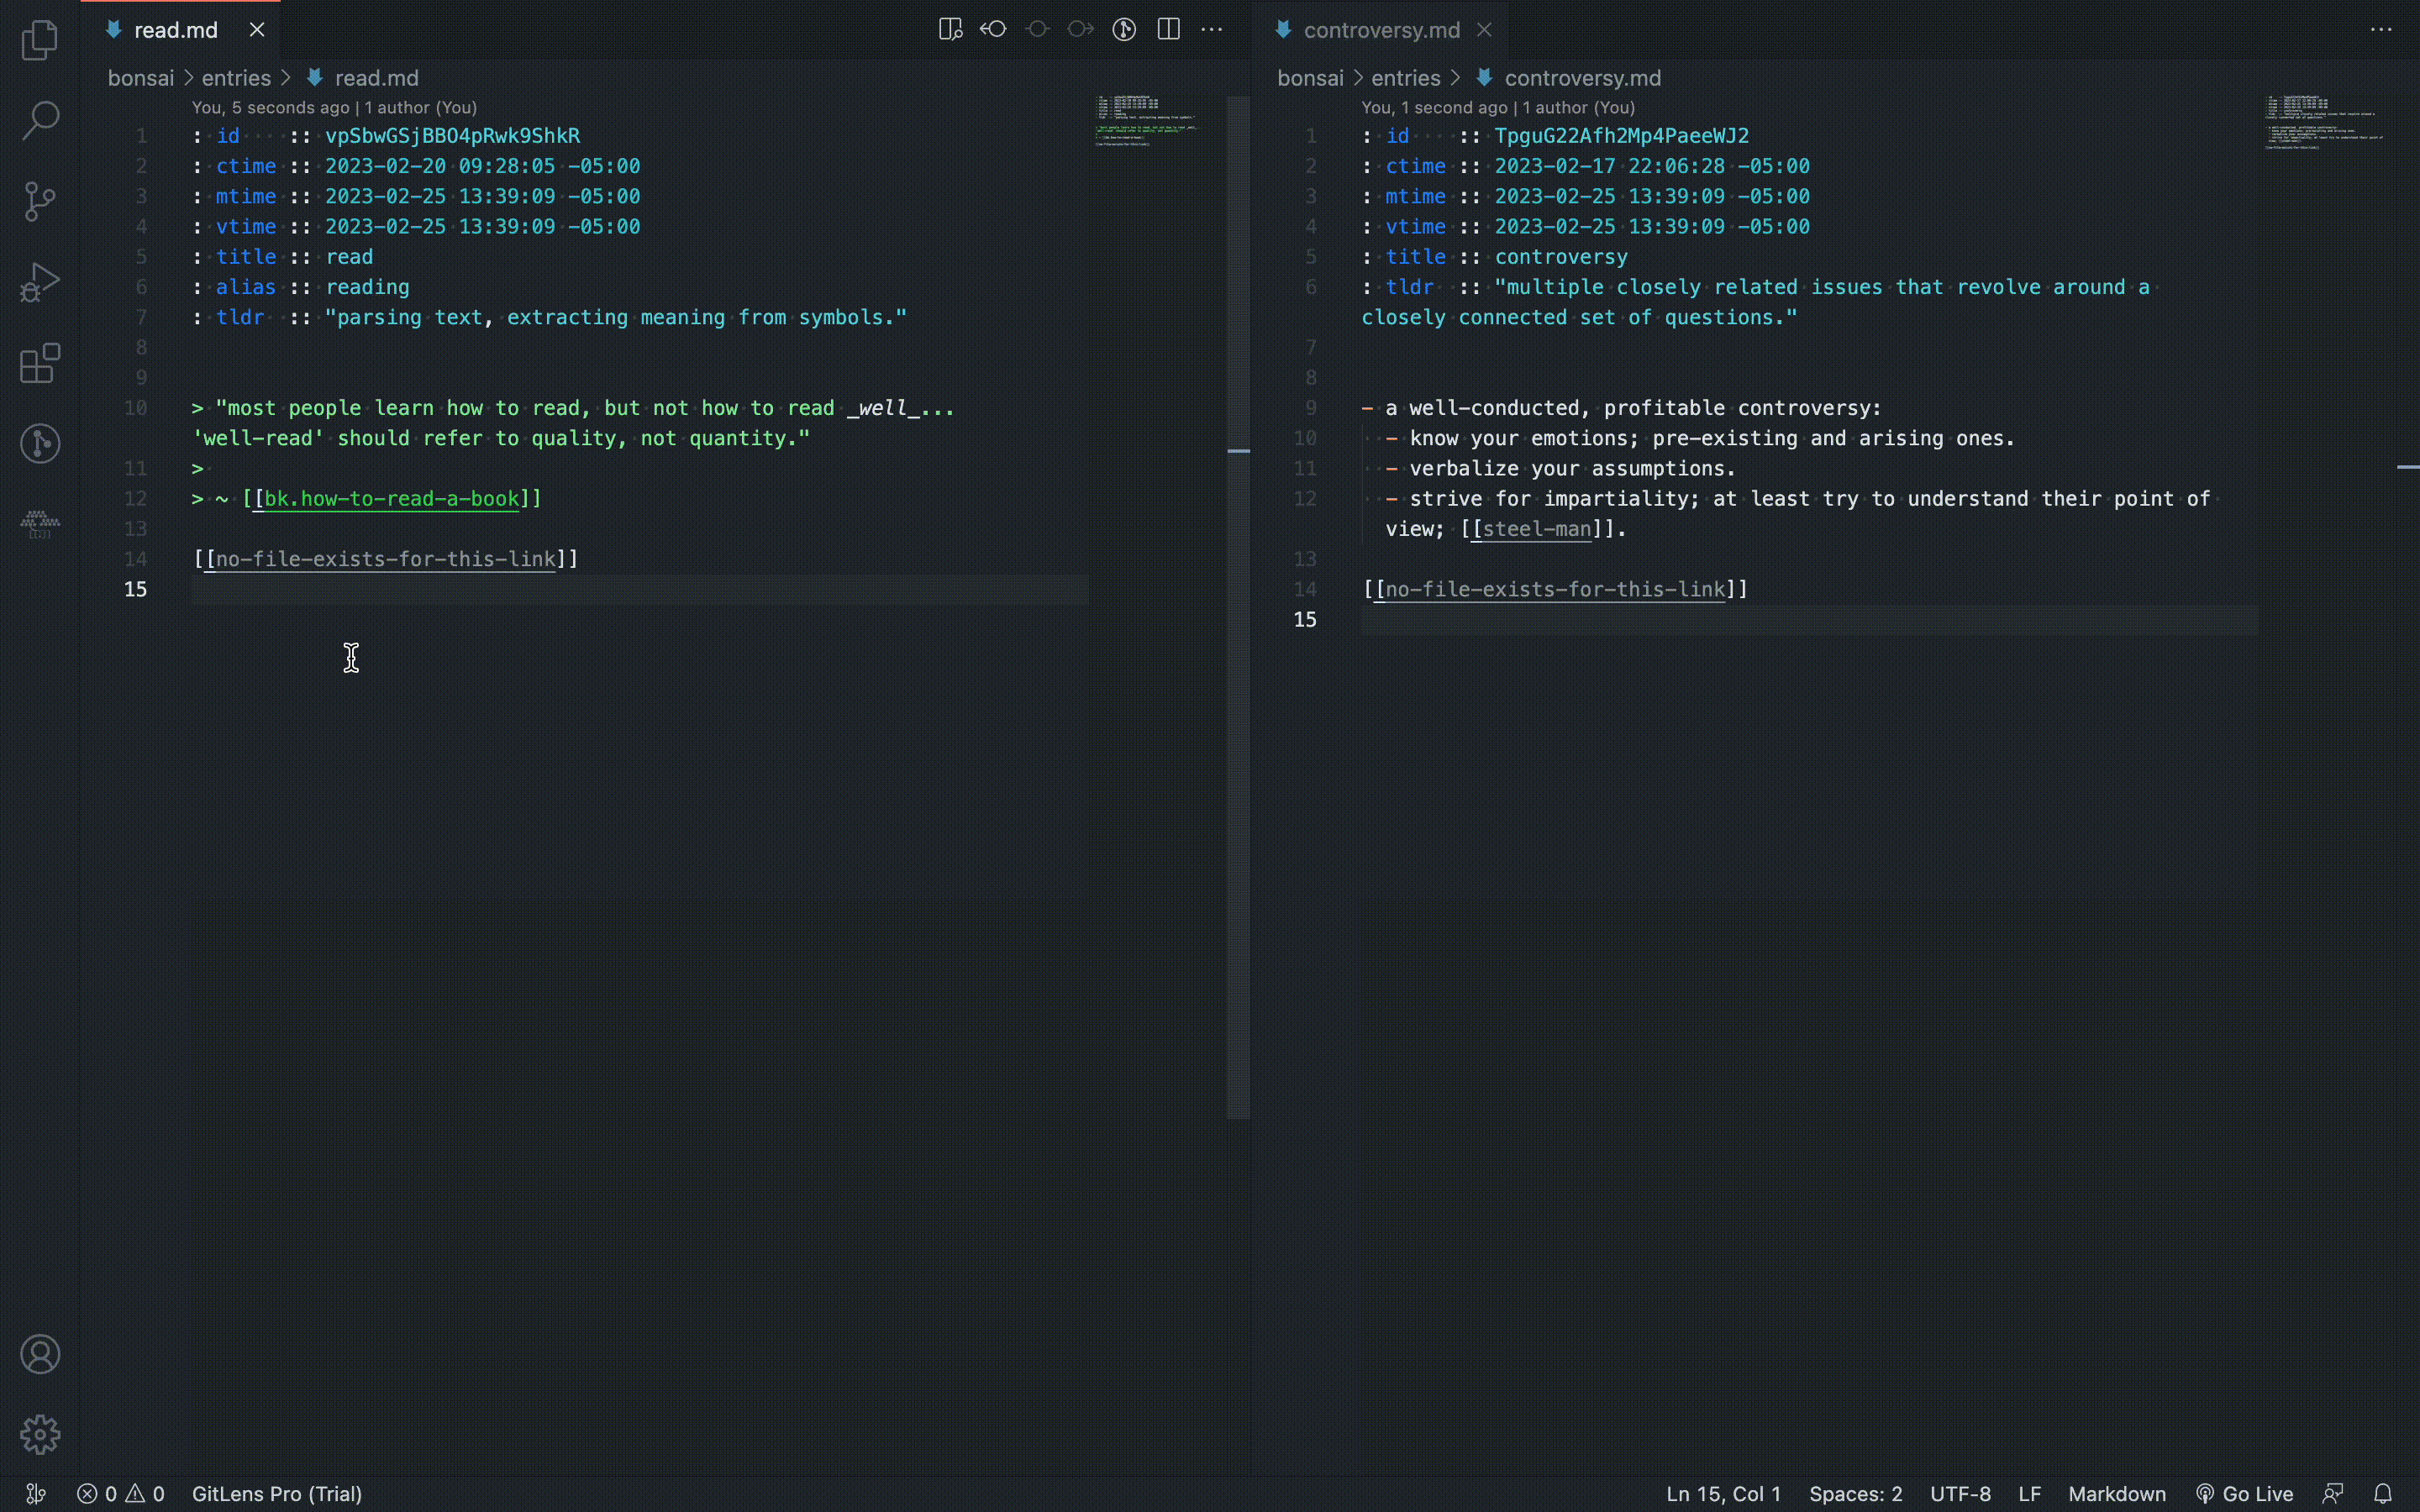Click the steel-man wikilink
2420x1512 pixels.
[1536, 529]
